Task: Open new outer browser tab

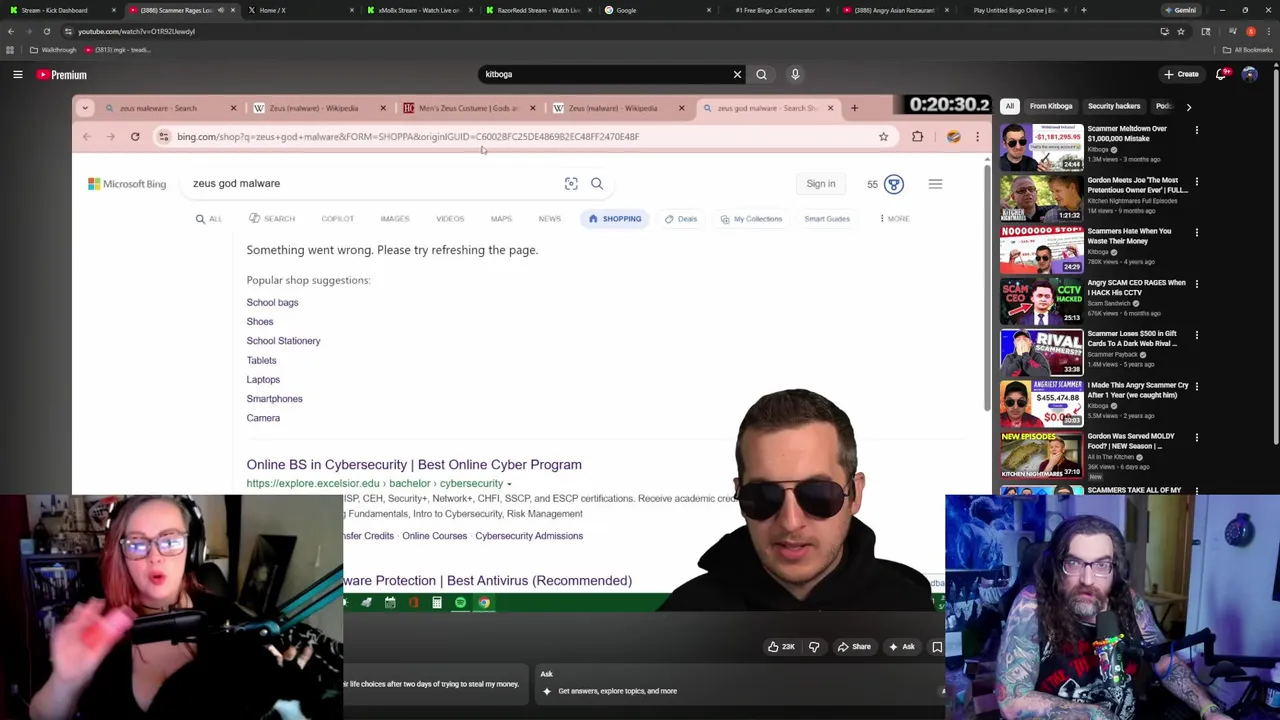Action: coord(1083,10)
